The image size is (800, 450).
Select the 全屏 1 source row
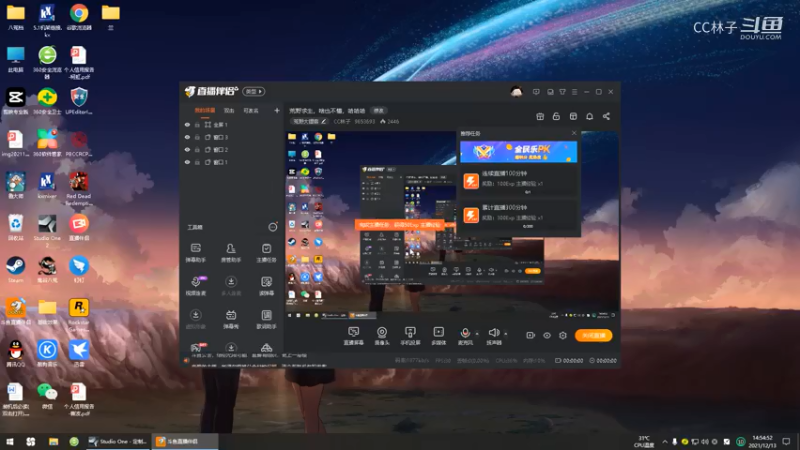[232, 124]
